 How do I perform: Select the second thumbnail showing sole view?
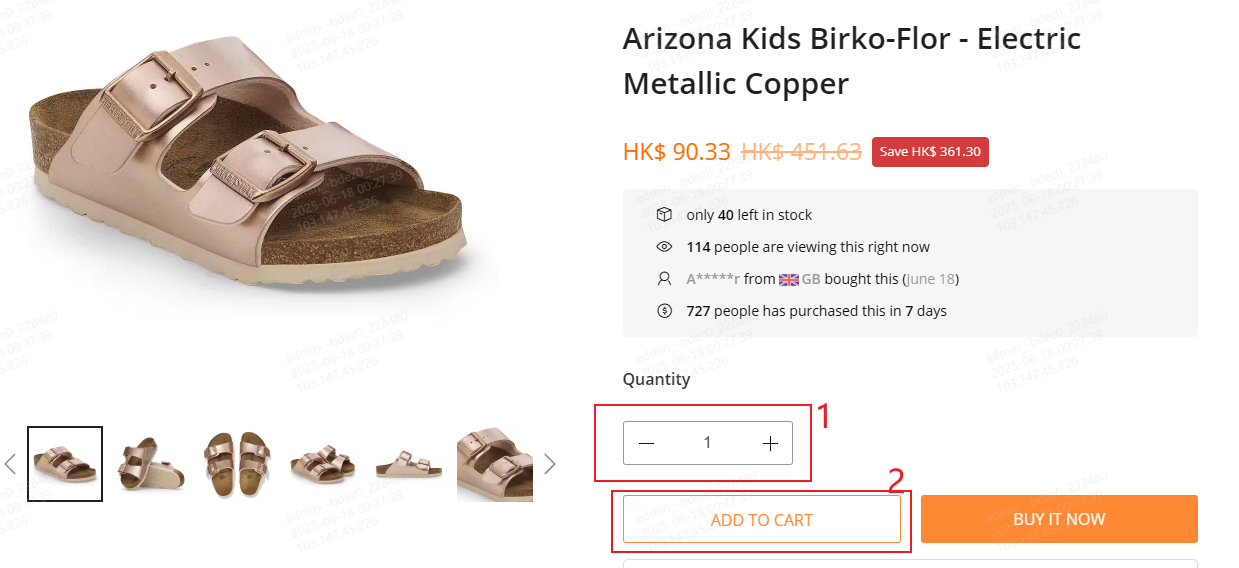tap(150, 464)
